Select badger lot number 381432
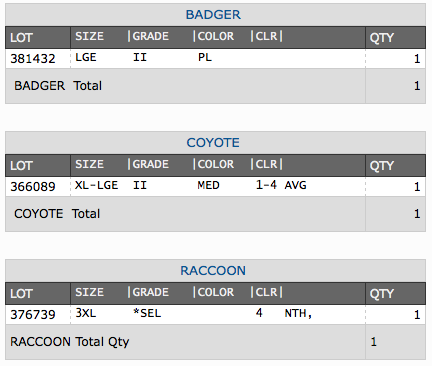432x366 pixels. tap(33, 59)
